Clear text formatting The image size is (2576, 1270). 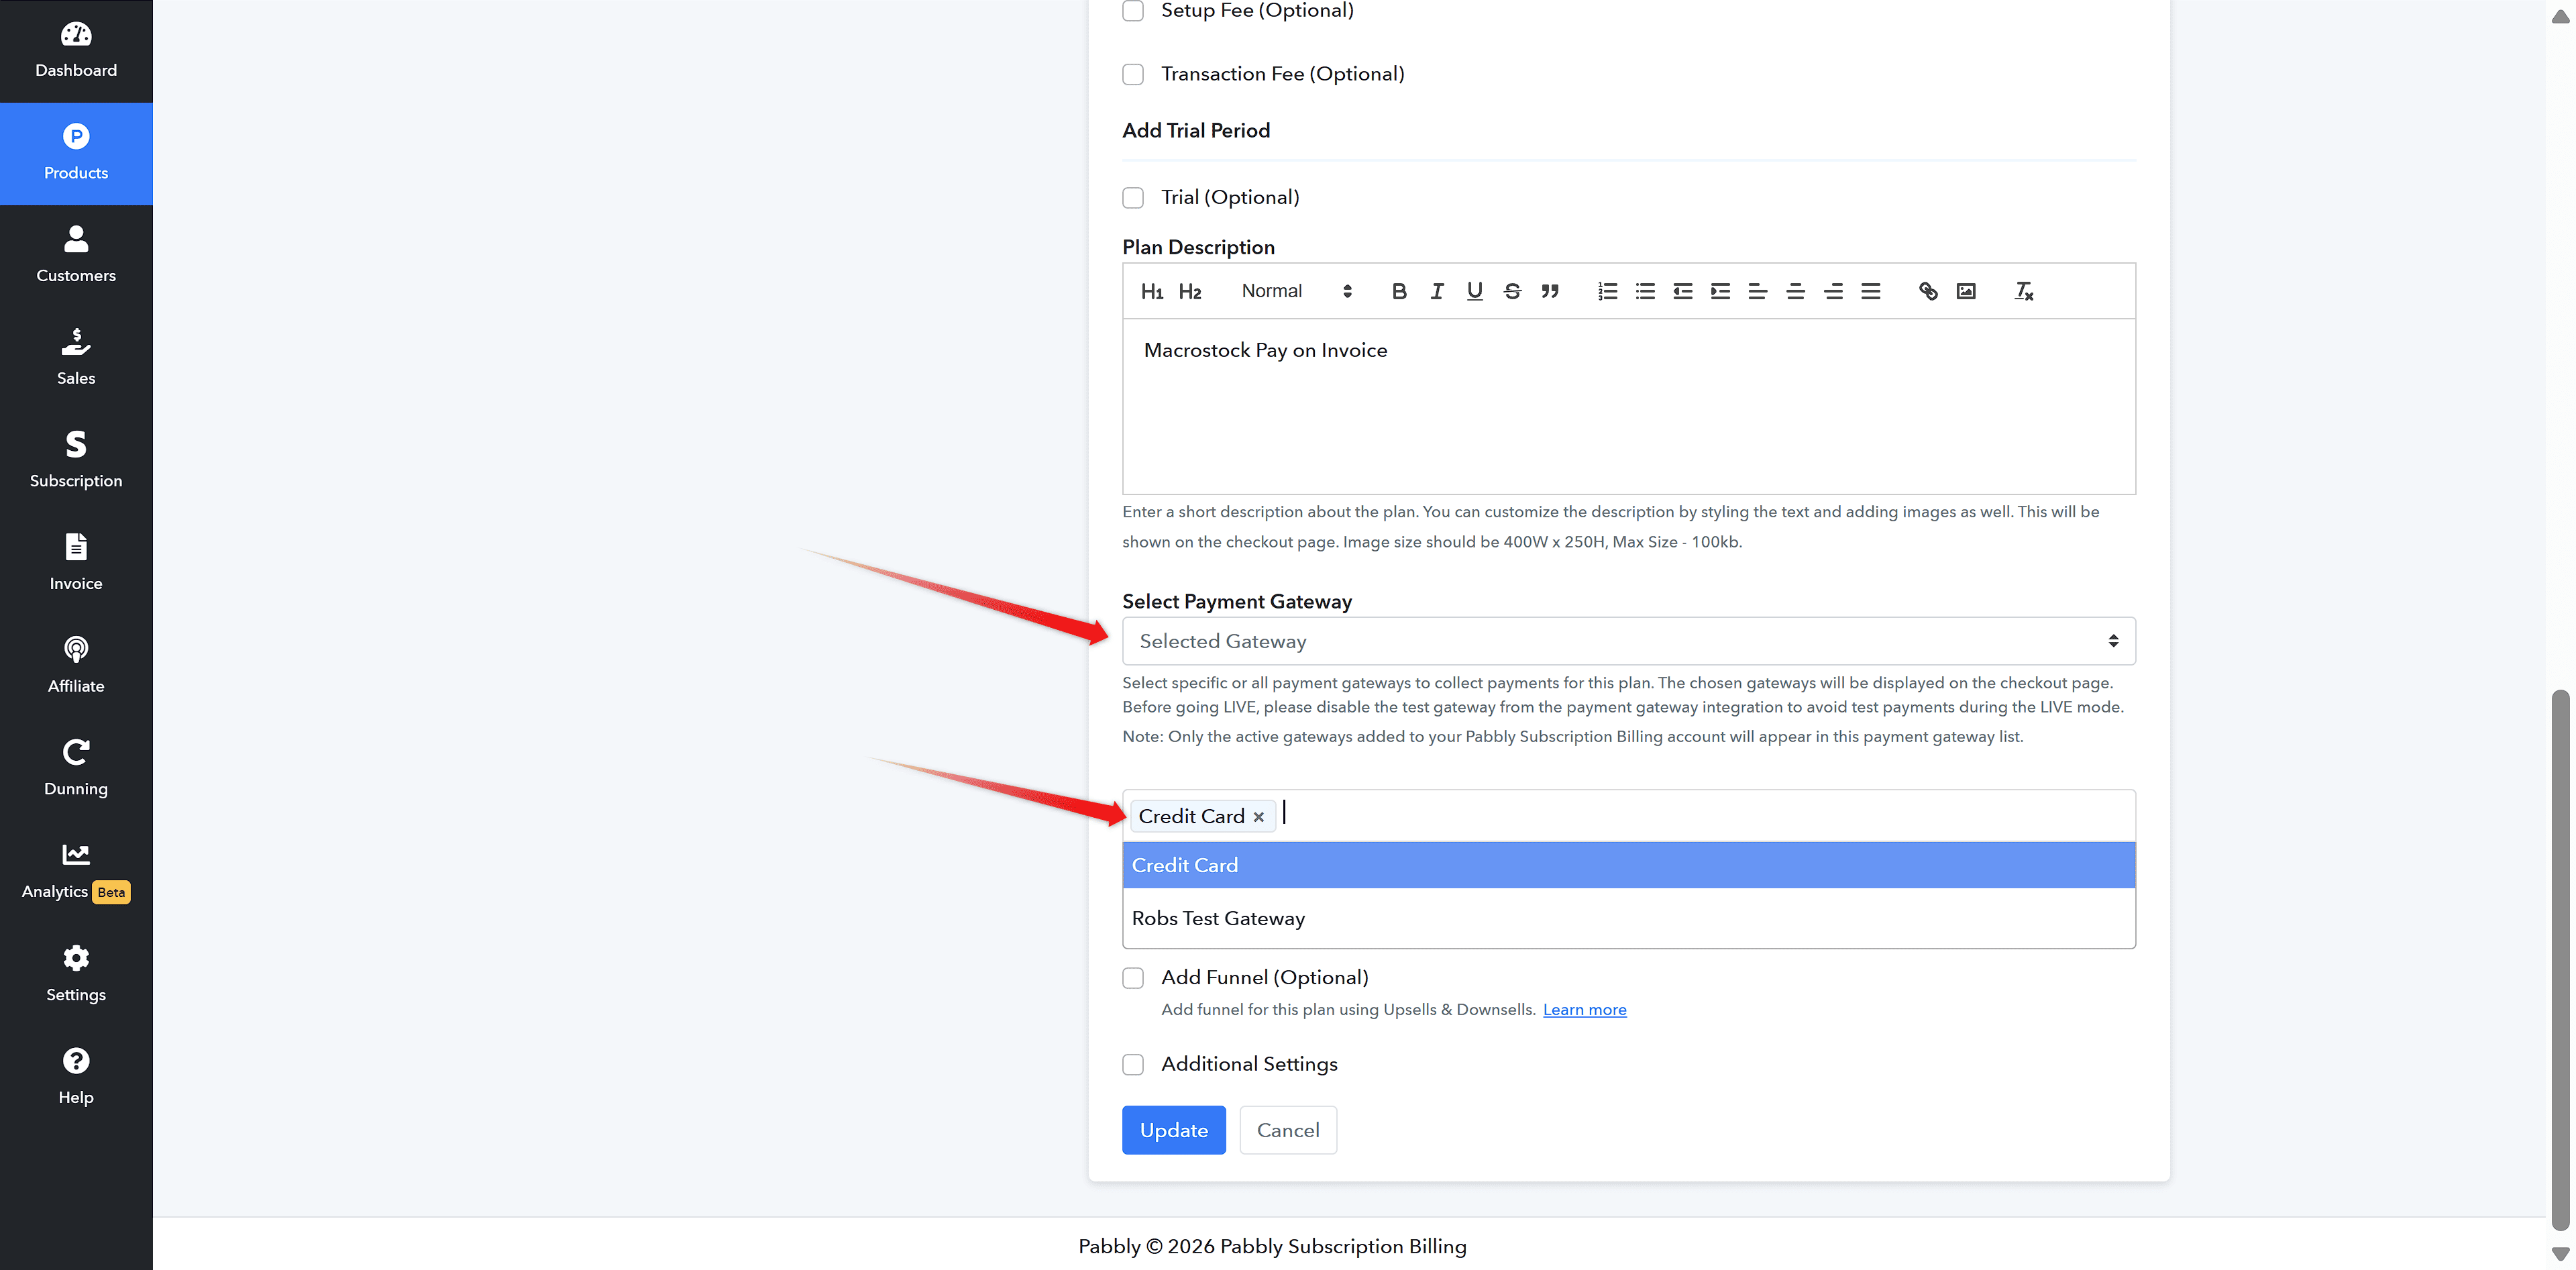point(2024,291)
